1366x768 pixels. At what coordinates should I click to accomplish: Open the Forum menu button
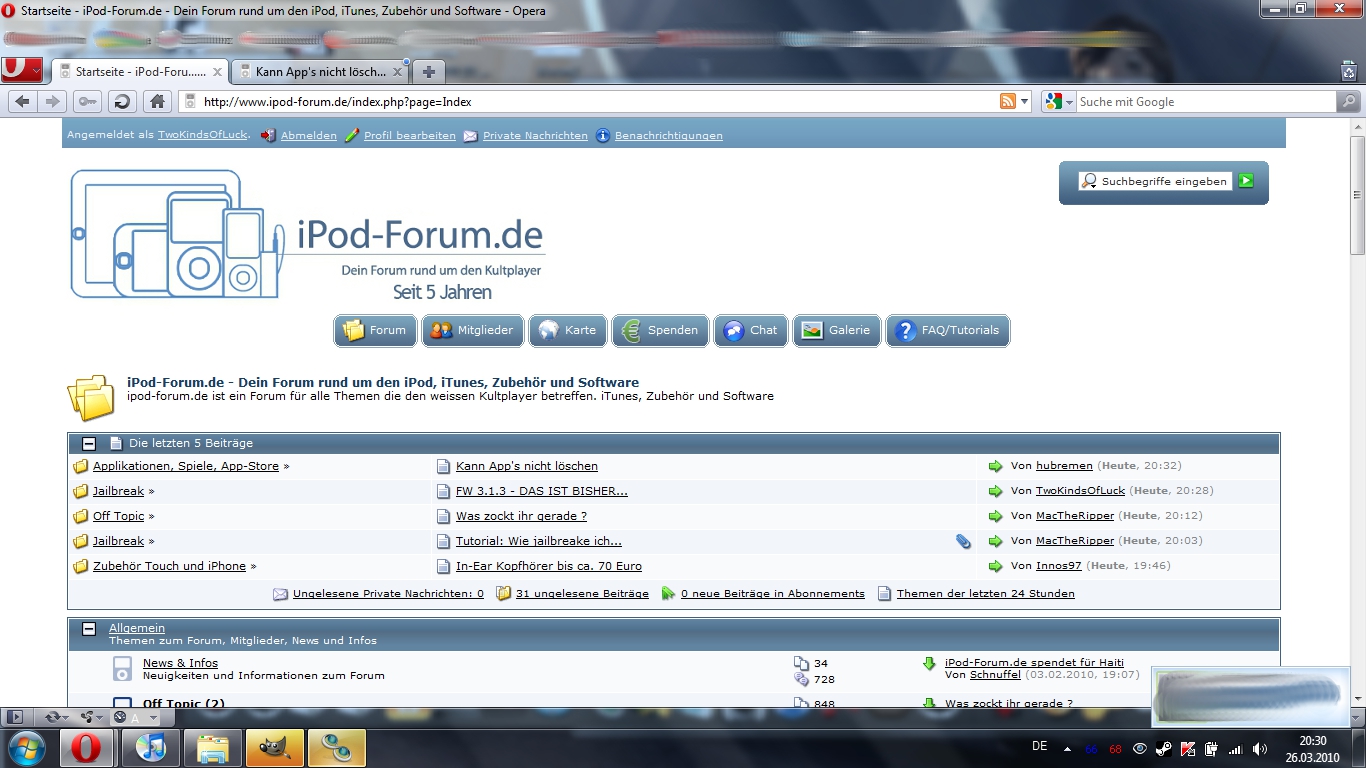[x=375, y=330]
